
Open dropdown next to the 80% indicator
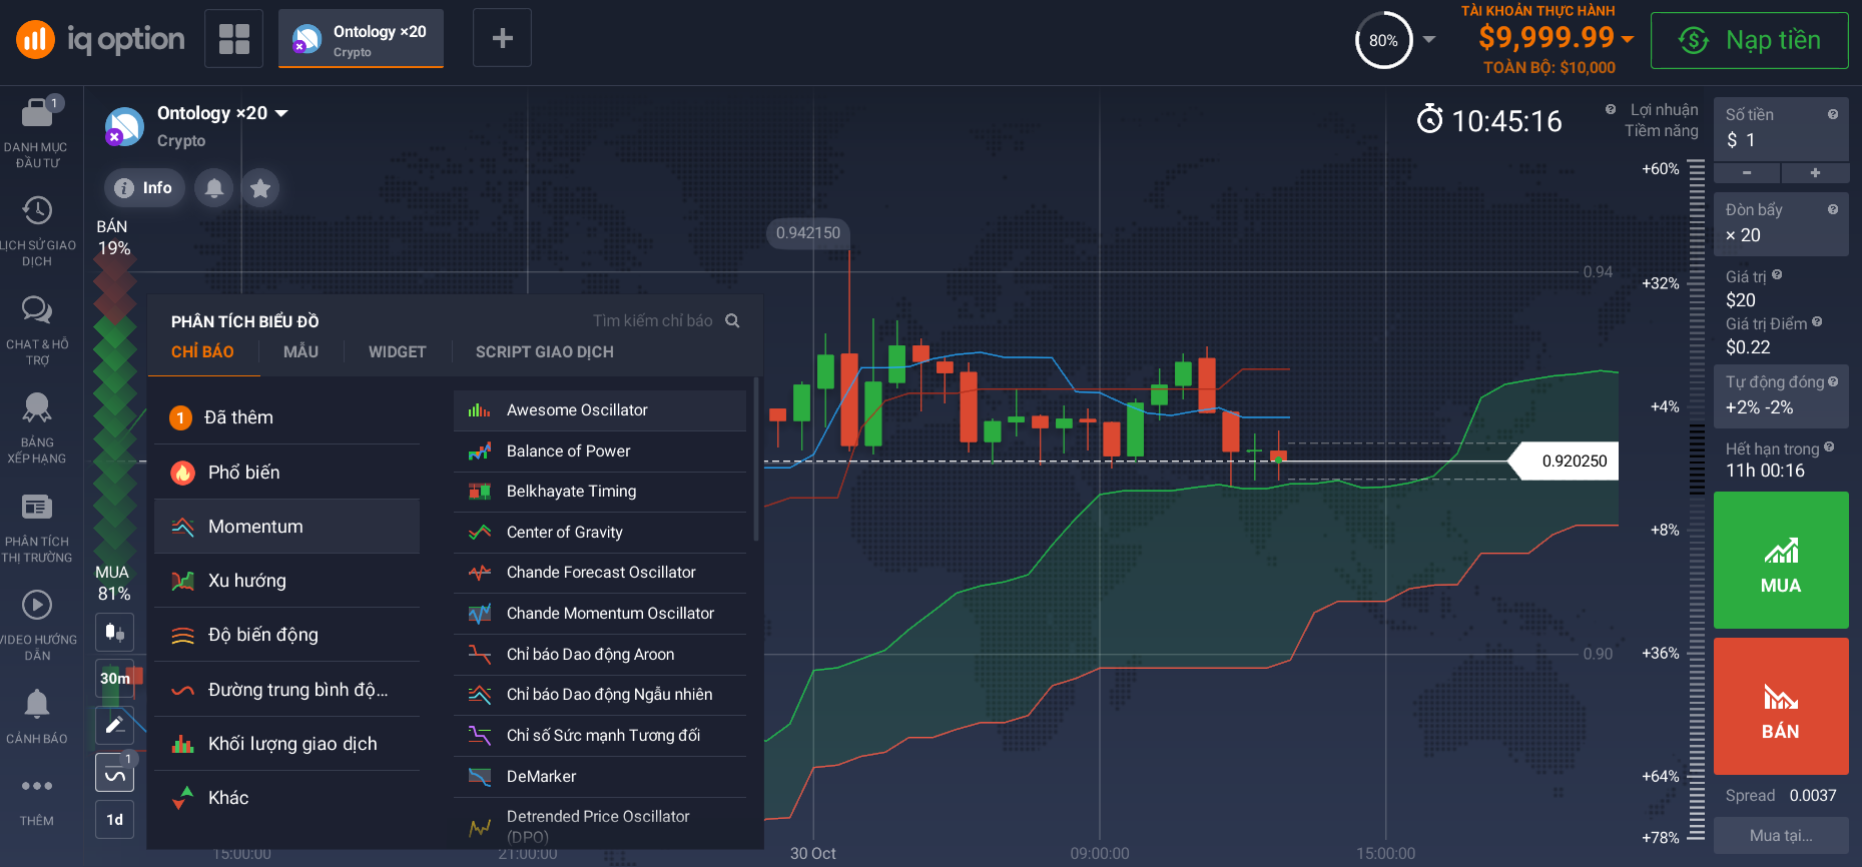[x=1429, y=40]
